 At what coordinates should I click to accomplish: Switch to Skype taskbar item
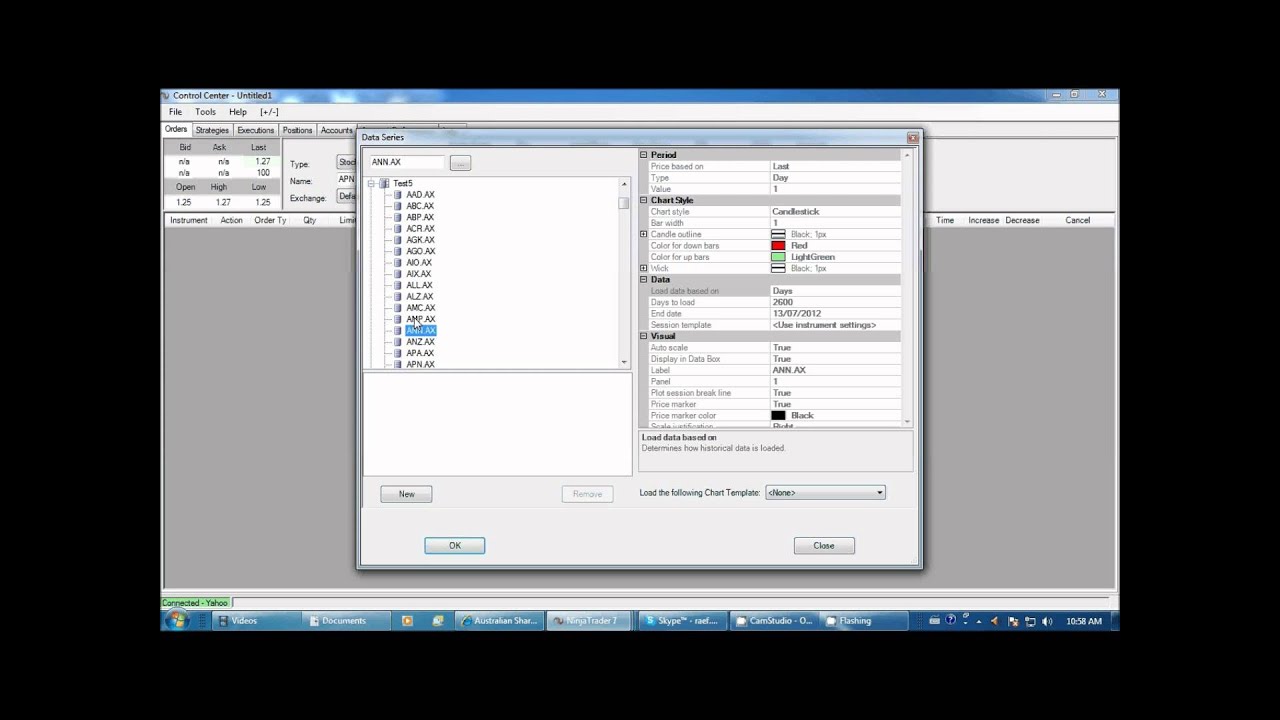682,621
